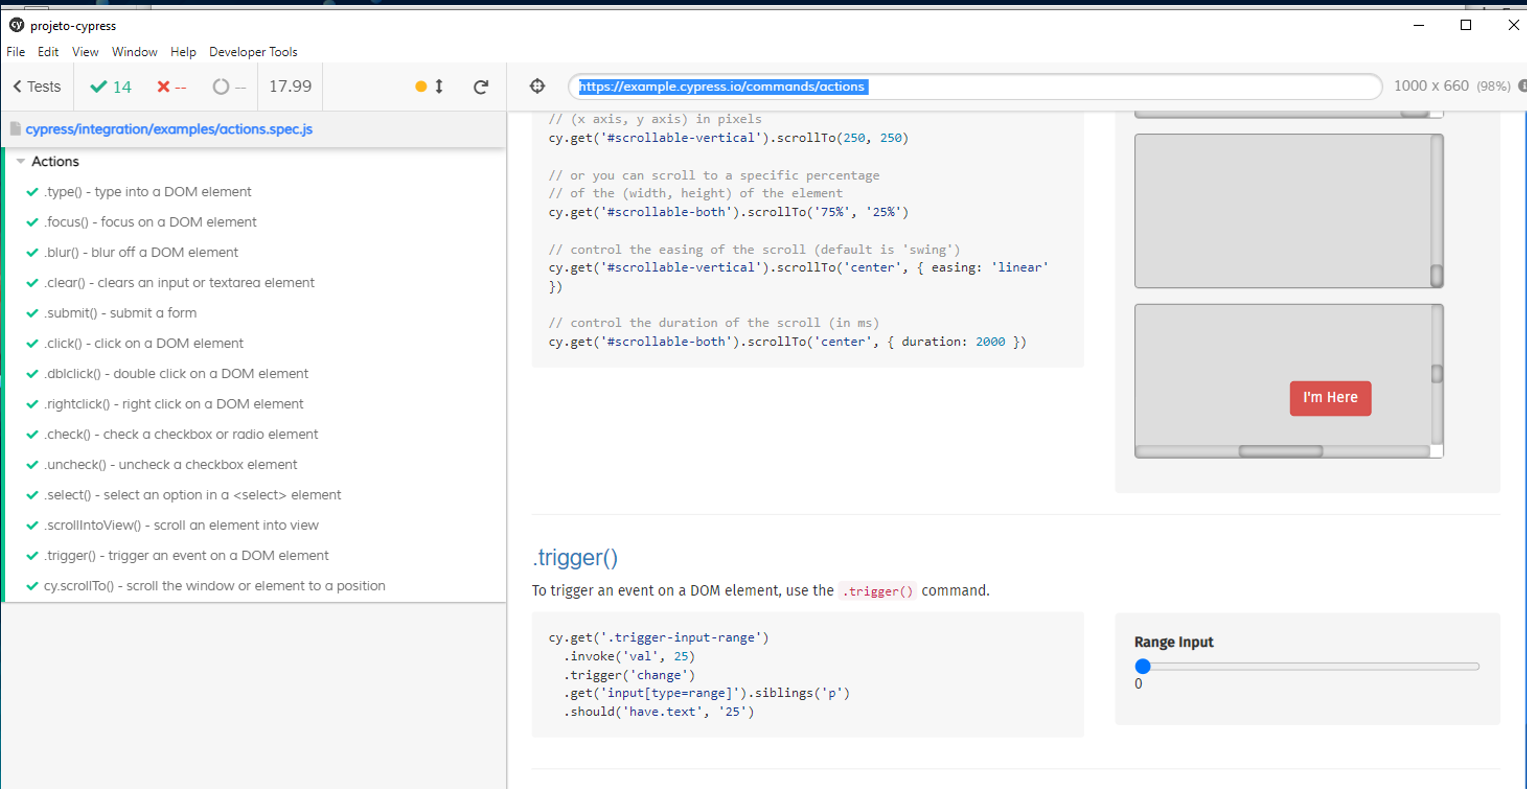1527x789 pixels.
Task: Open the Selector Playground crosshair icon
Action: pos(537,86)
